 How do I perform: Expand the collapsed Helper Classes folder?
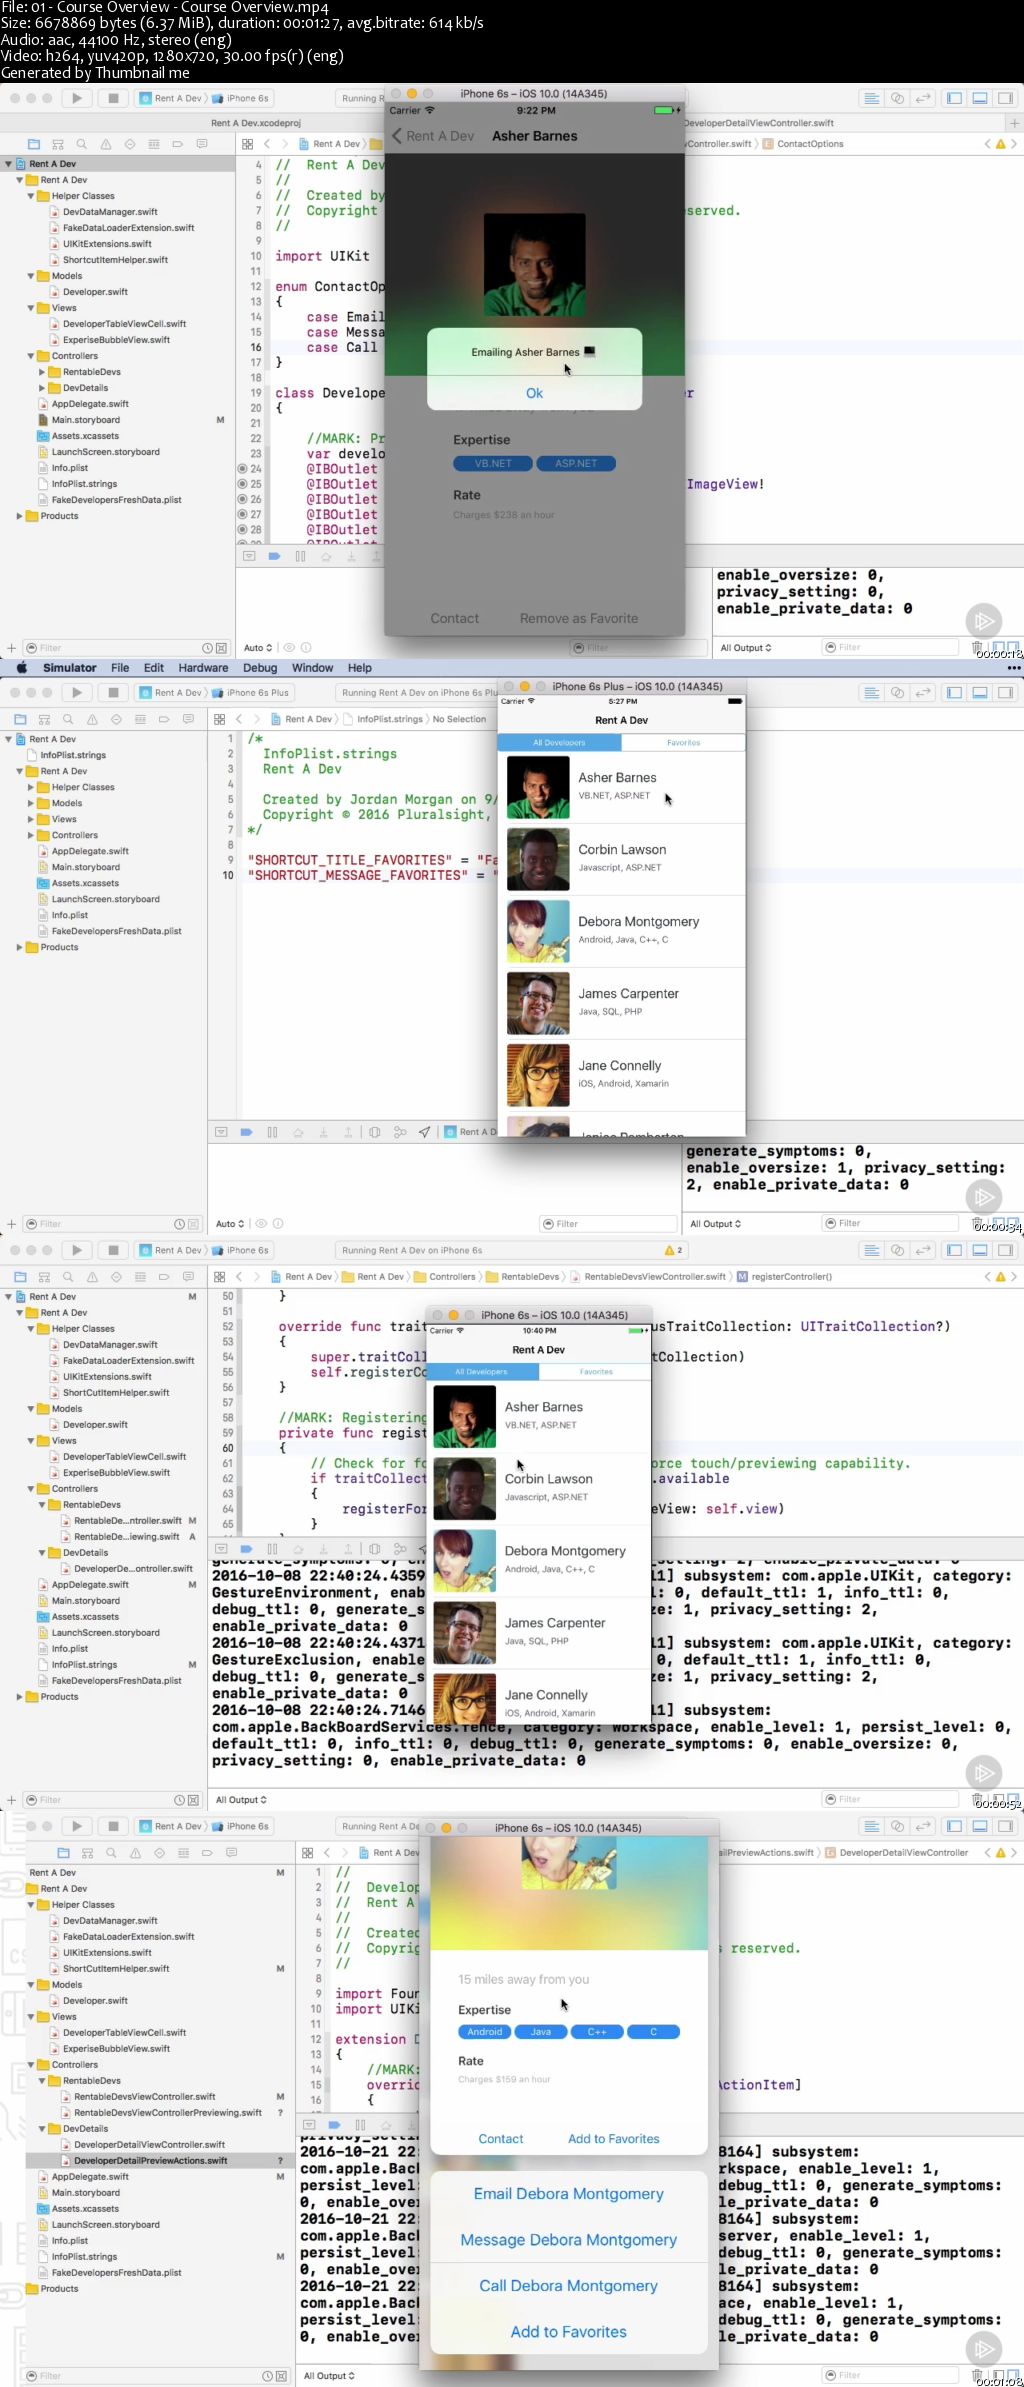[x=31, y=787]
